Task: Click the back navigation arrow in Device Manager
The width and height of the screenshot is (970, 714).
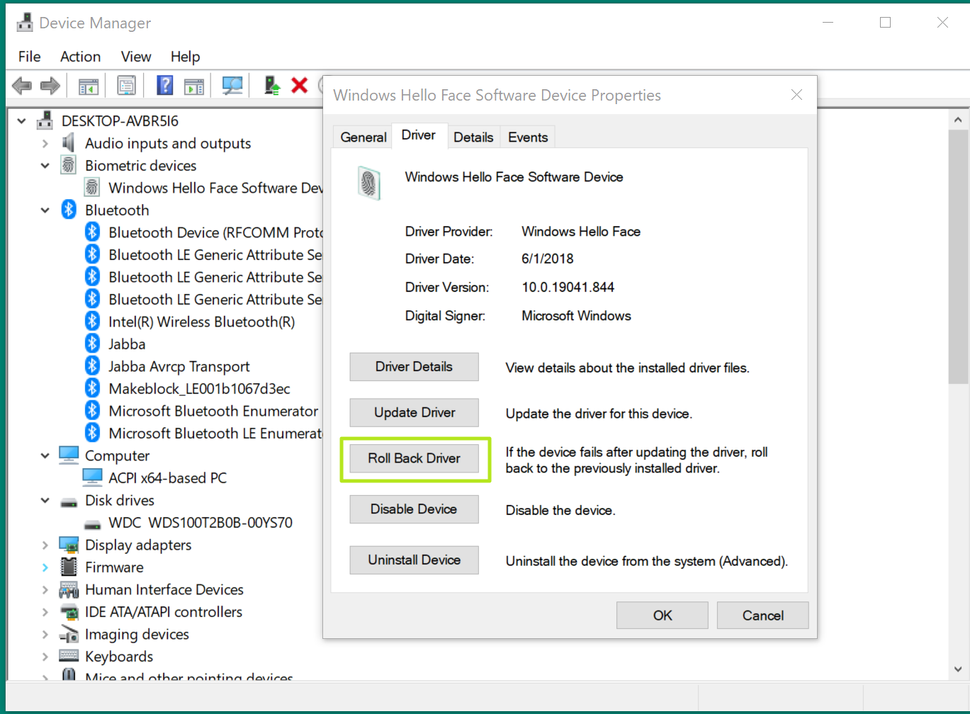Action: tap(22, 85)
